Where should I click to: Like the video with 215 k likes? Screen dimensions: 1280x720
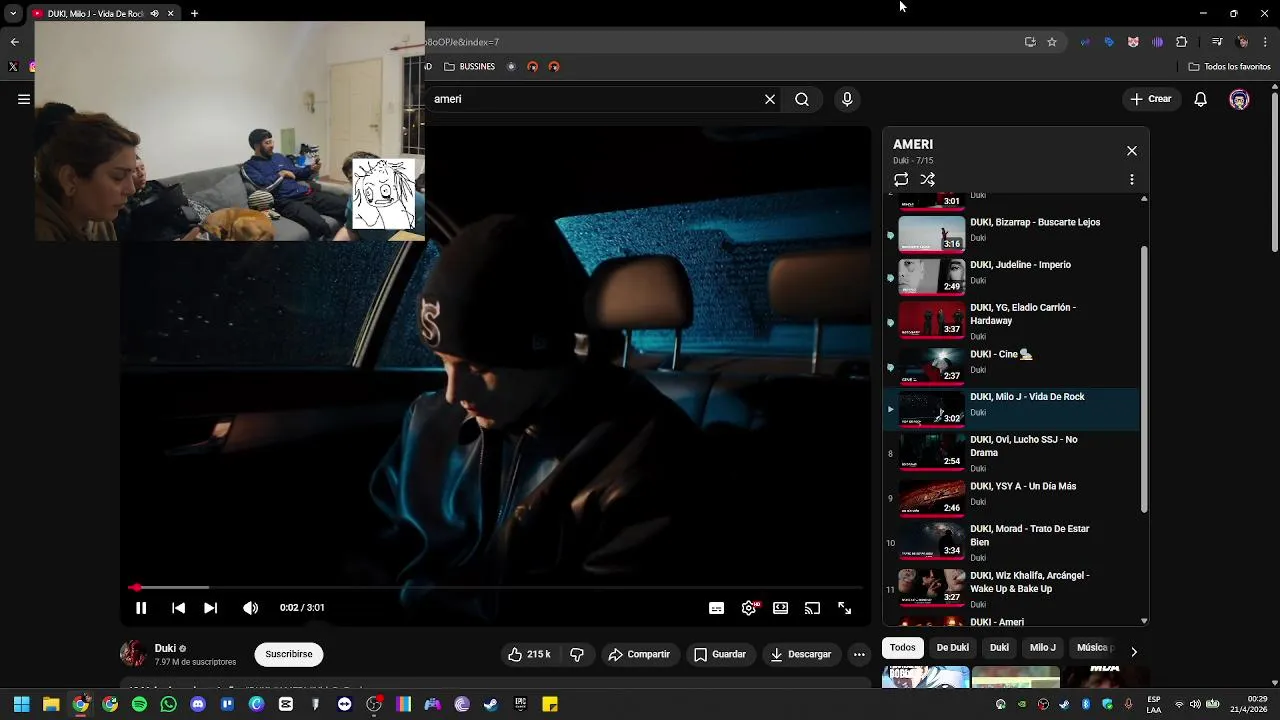(529, 654)
